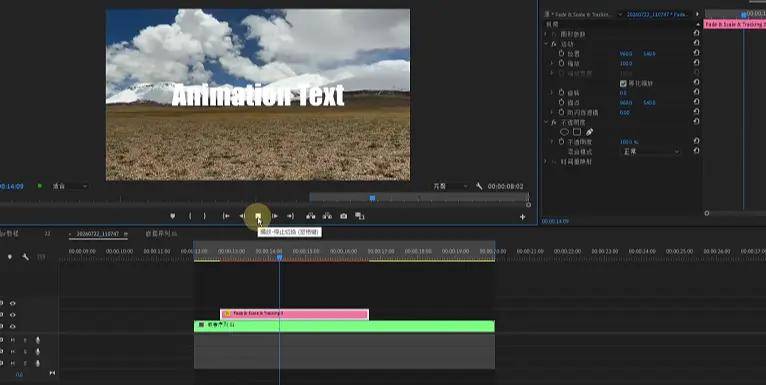
Task: Collapse the opacity effect group
Action: (x=547, y=122)
